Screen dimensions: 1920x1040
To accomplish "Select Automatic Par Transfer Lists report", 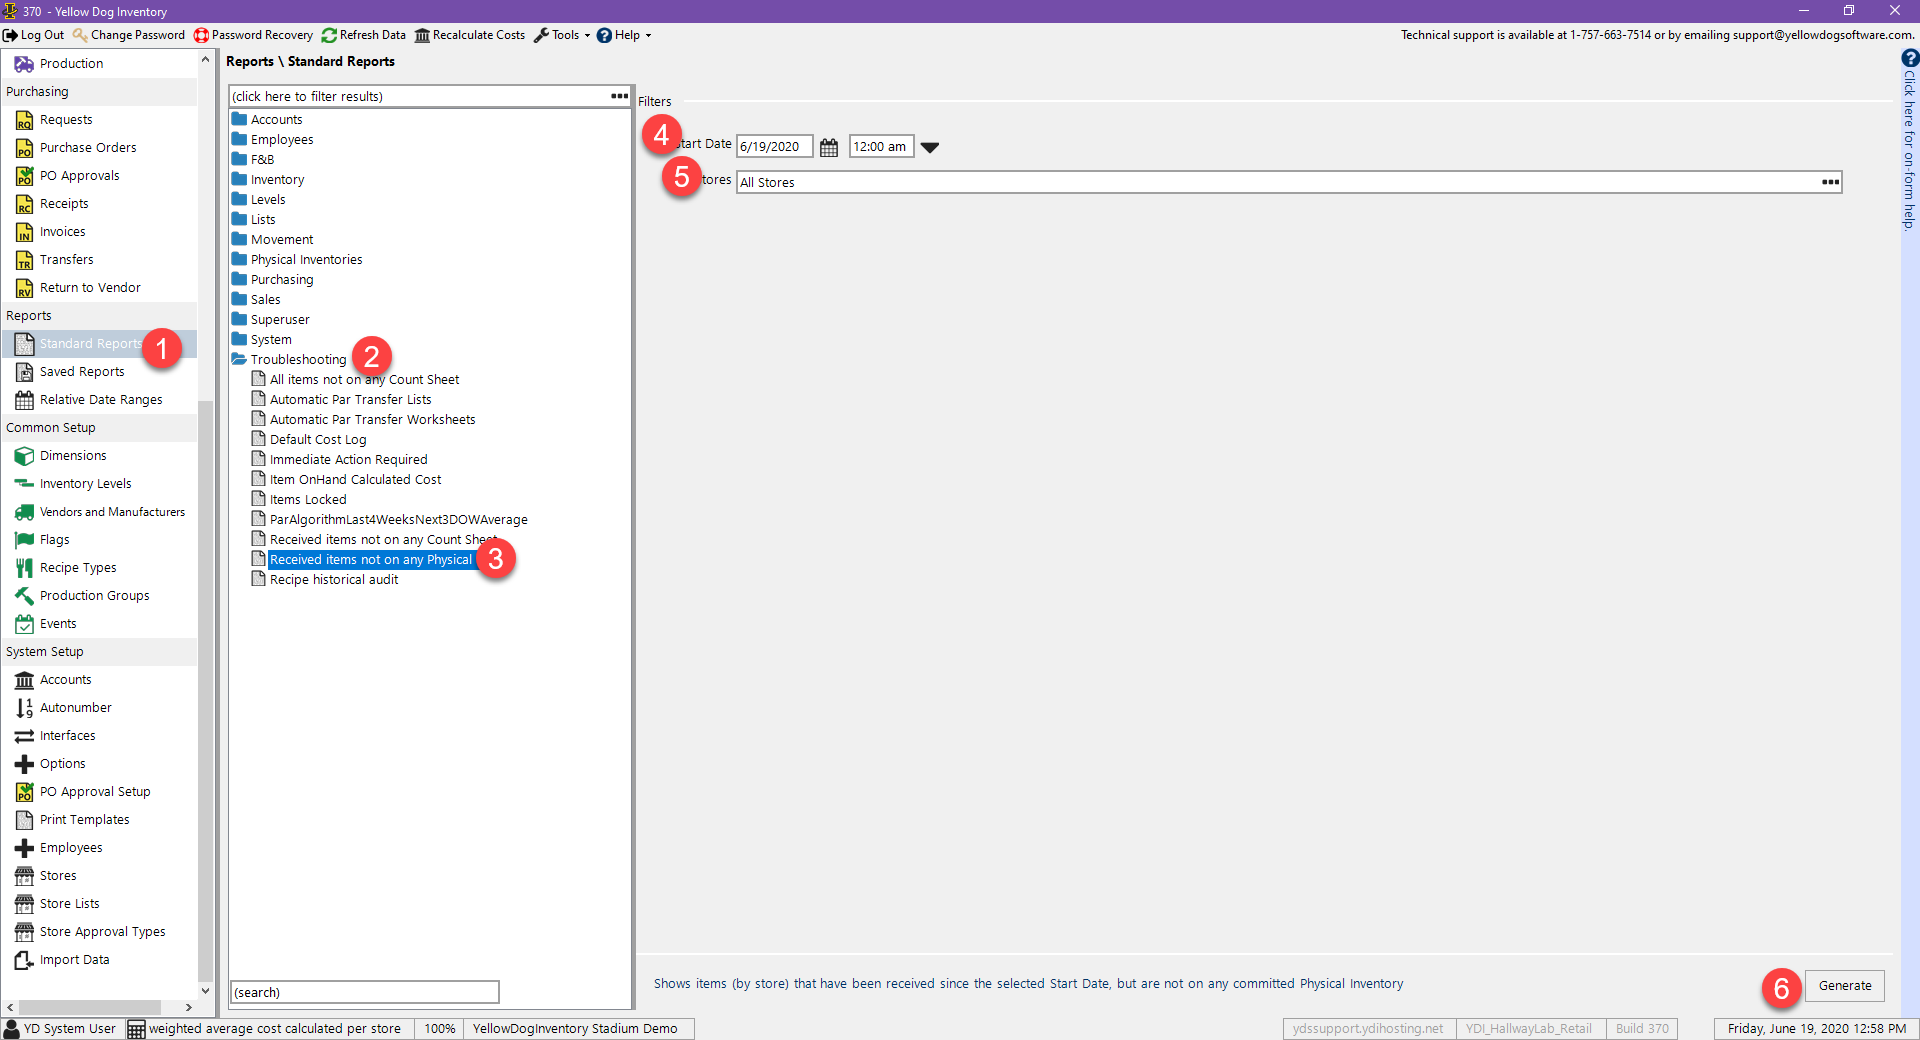I will coord(350,399).
